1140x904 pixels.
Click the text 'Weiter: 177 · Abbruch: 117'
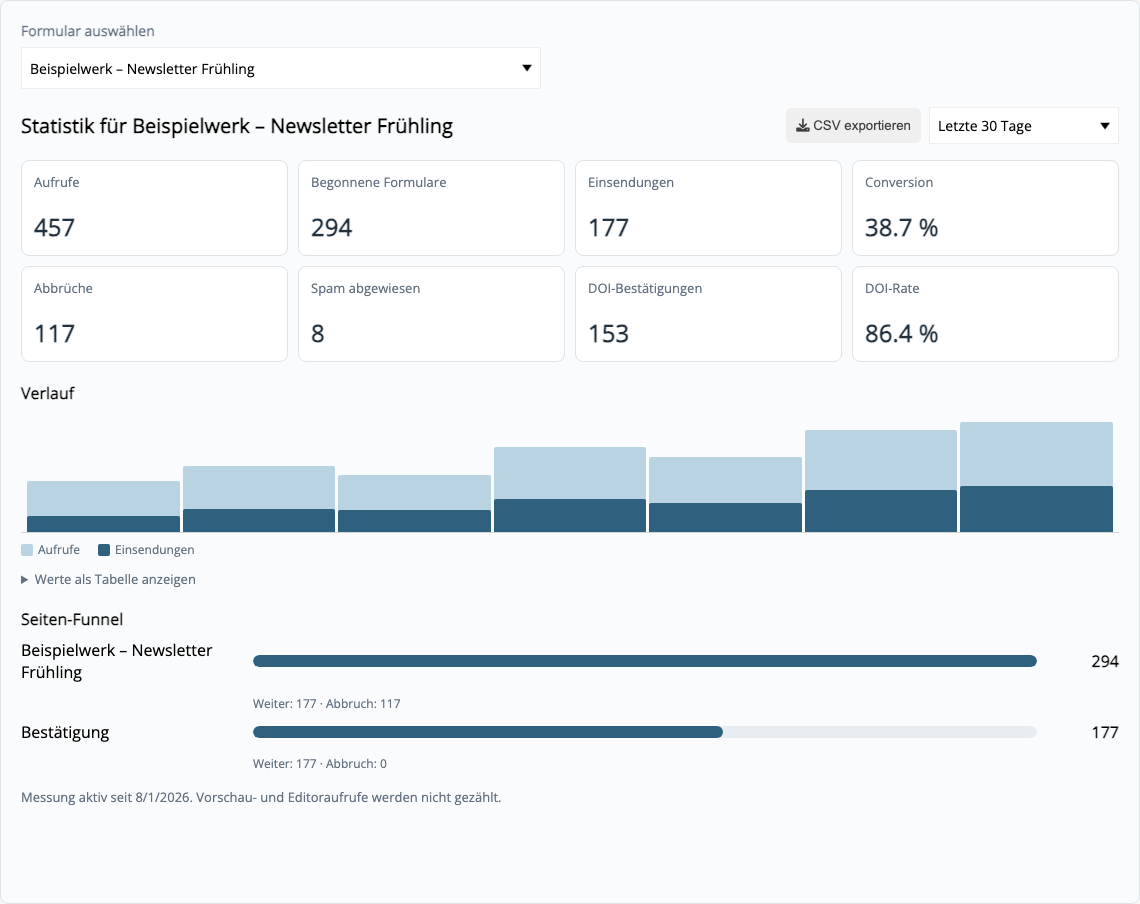(326, 703)
